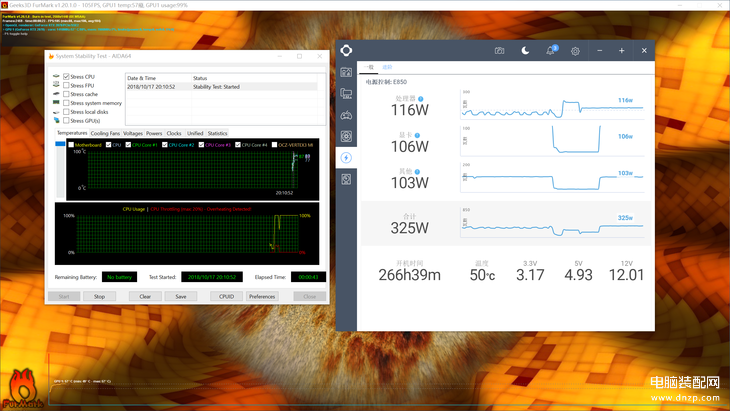Enable the Stress FPU checkbox
The image size is (730, 411).
(x=66, y=85)
